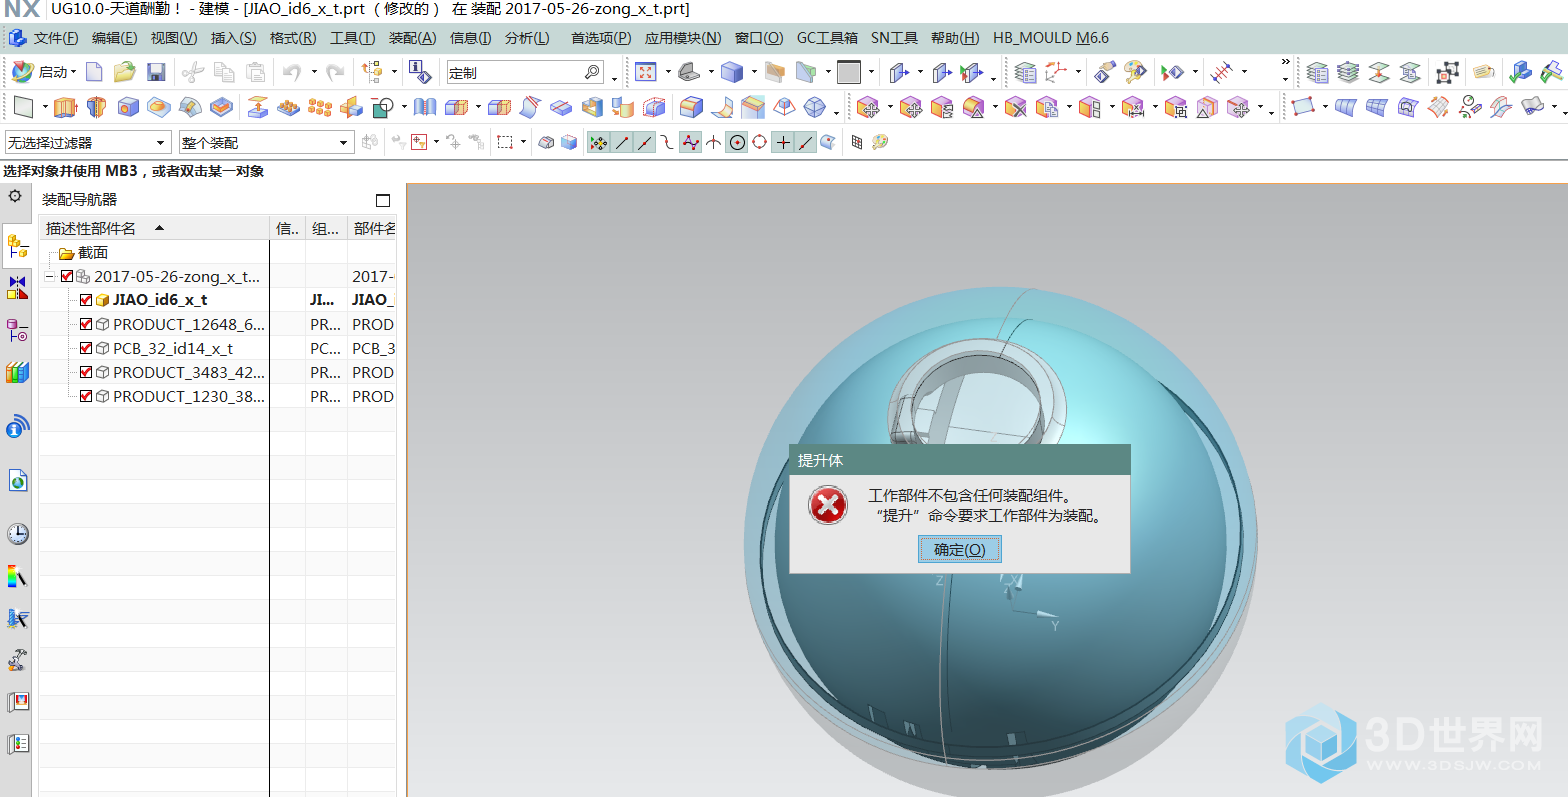Toggle the snap Arc Center button
The image size is (1568, 797).
point(737,143)
